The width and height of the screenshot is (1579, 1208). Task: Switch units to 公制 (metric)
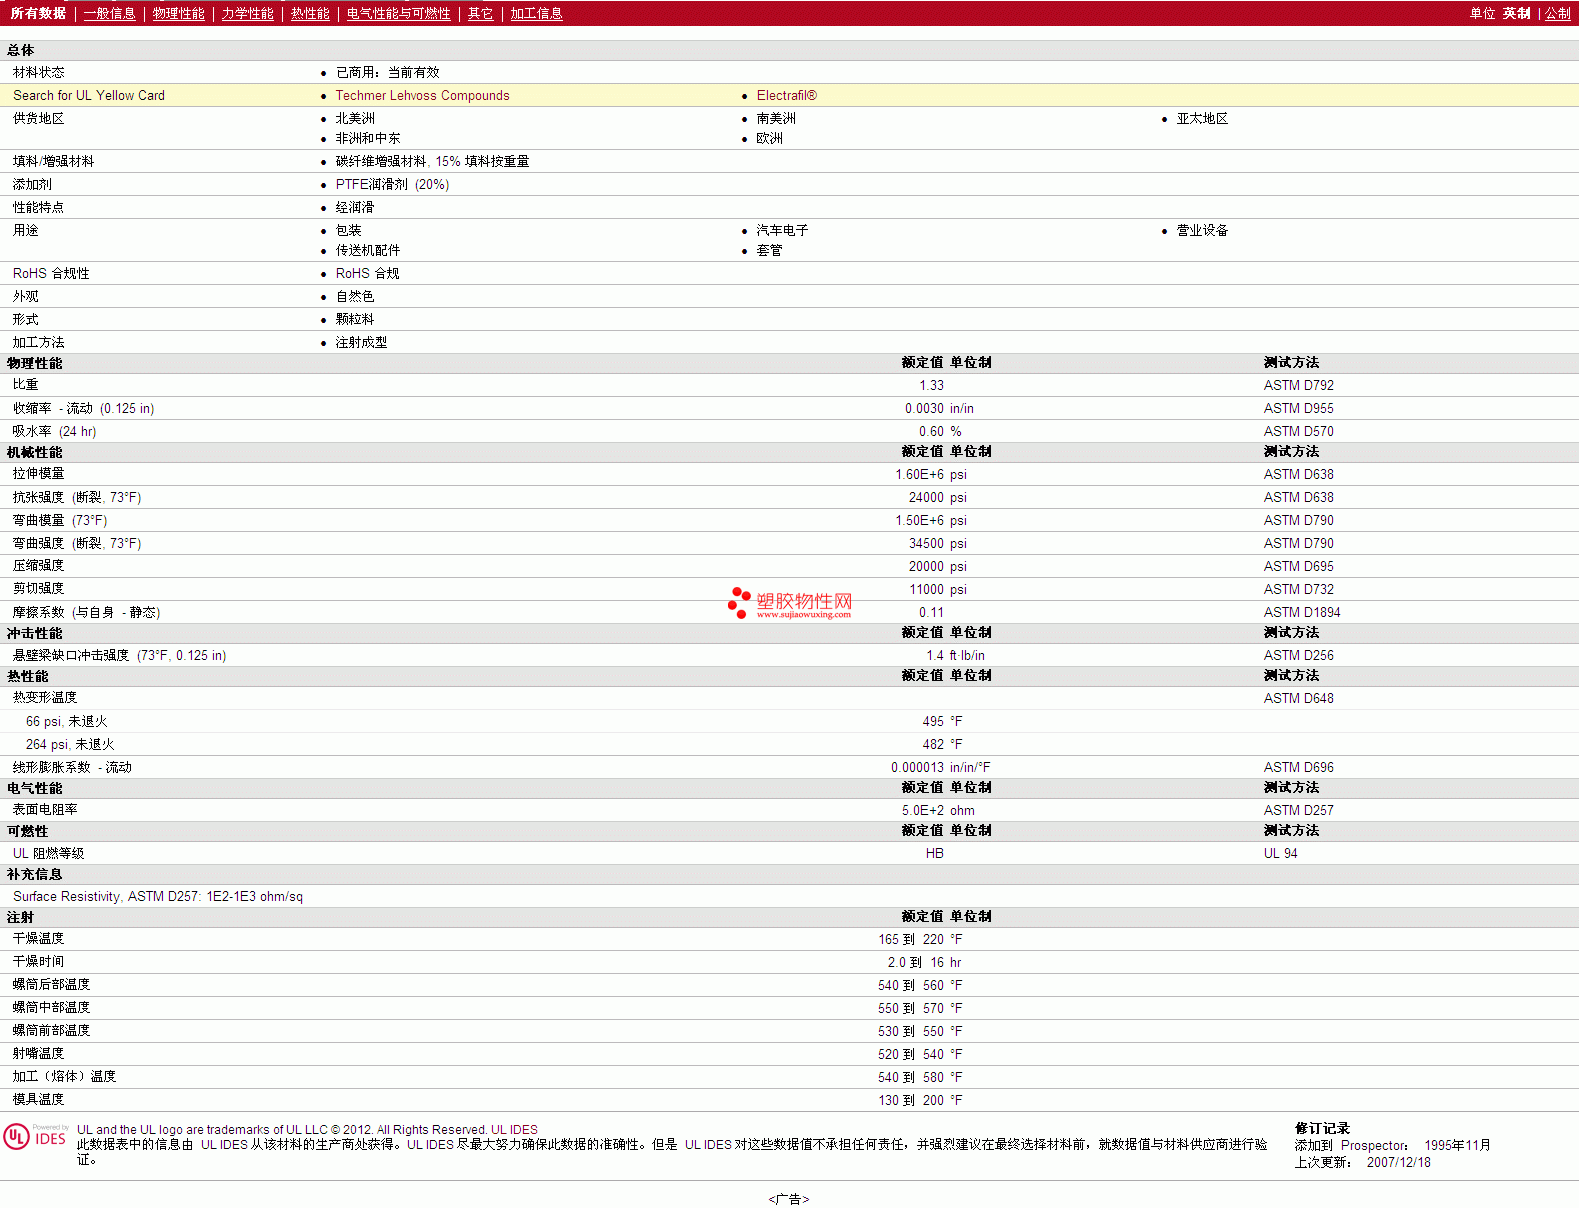[1557, 14]
